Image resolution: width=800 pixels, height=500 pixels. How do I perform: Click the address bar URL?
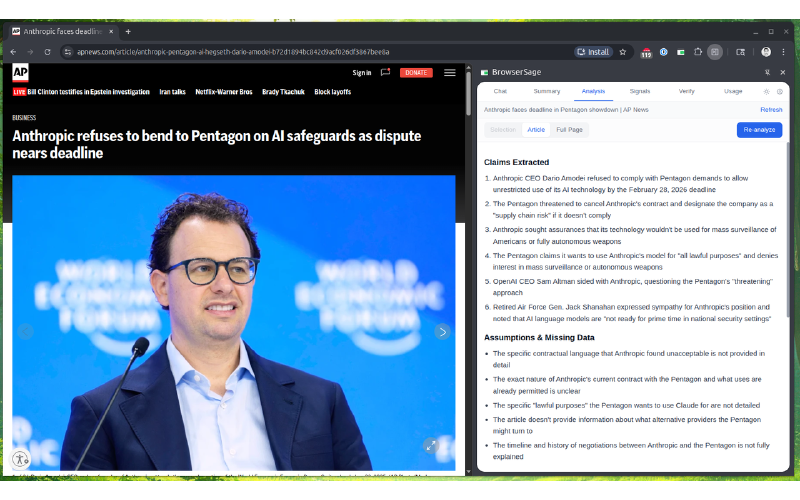[233, 52]
